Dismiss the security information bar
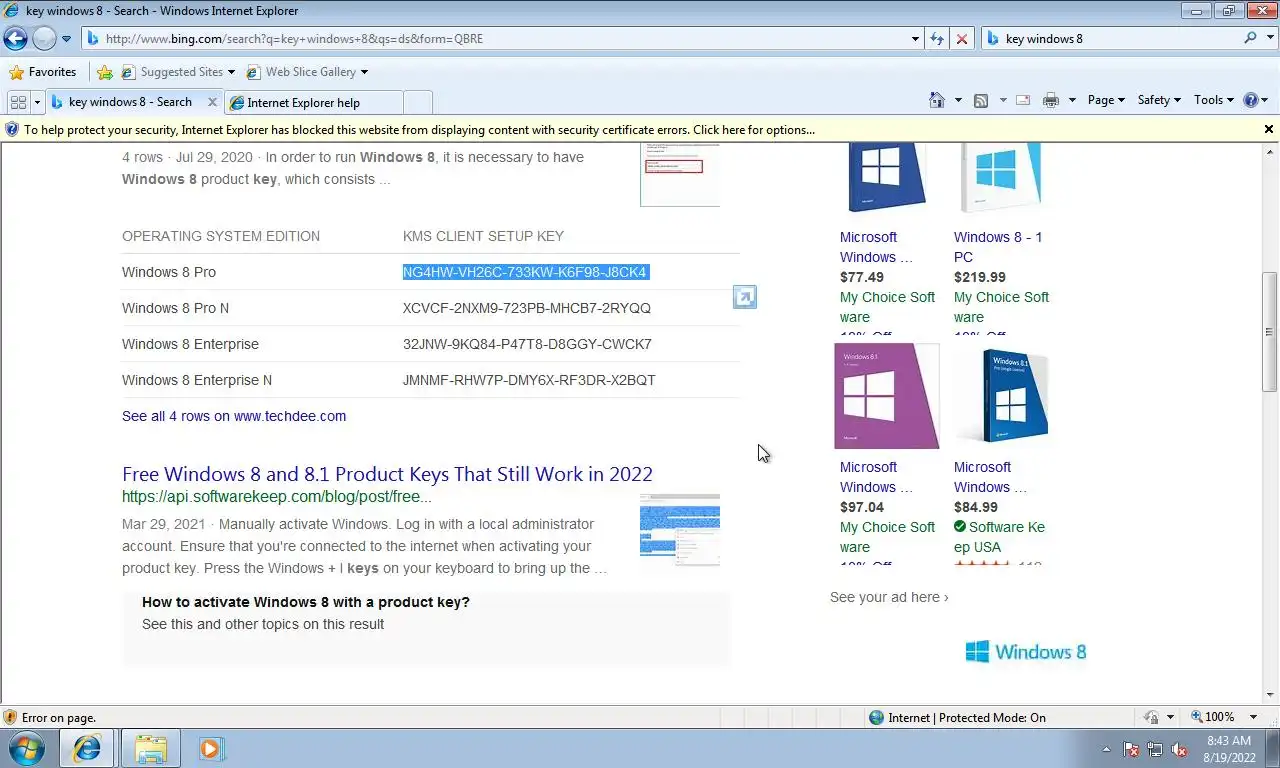 click(x=1269, y=129)
